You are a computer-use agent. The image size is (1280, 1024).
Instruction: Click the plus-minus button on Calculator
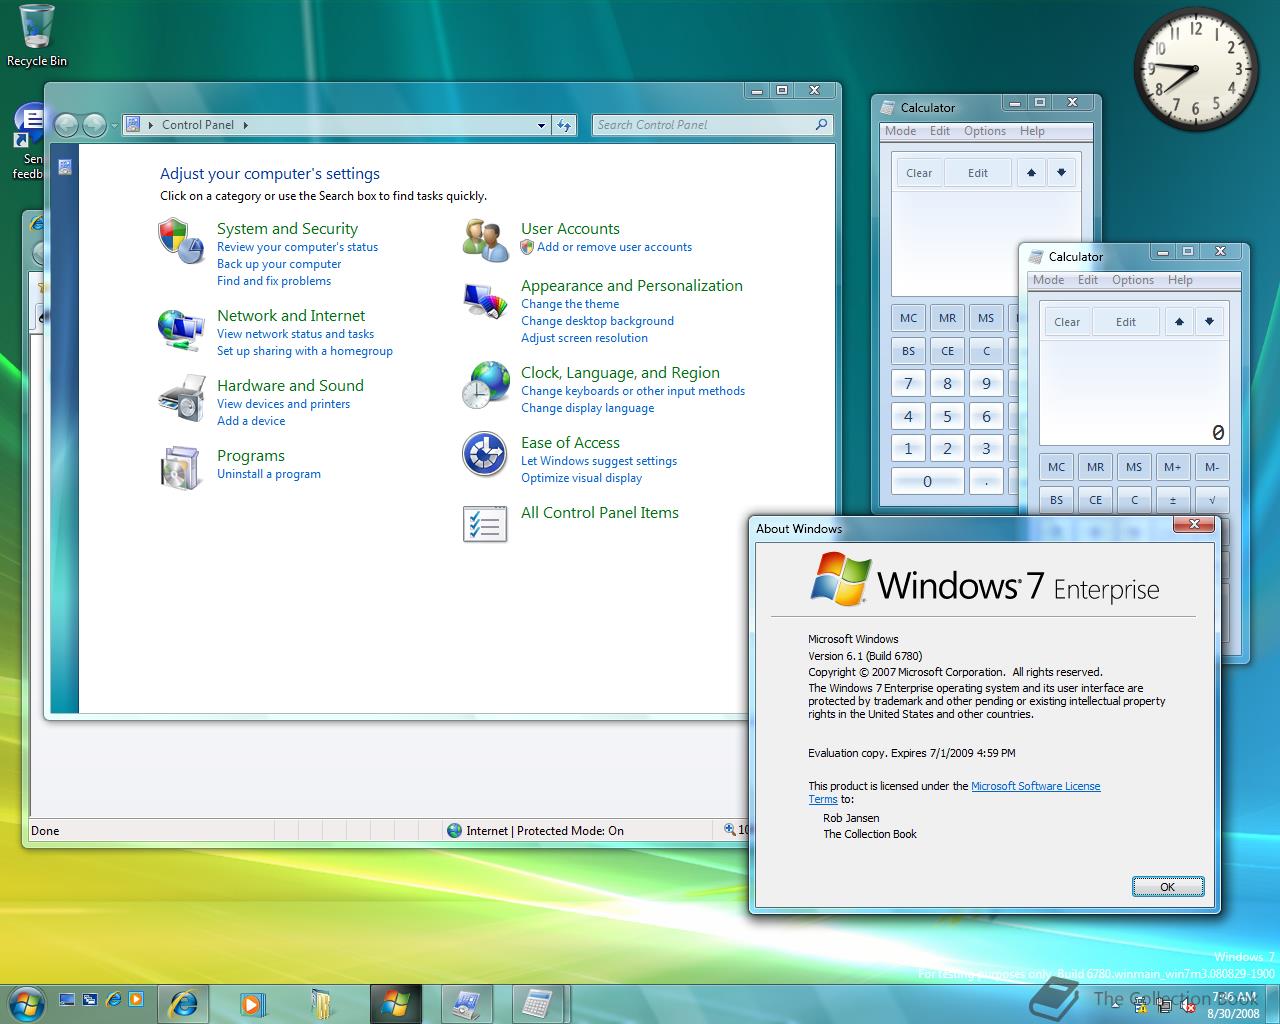click(1173, 500)
